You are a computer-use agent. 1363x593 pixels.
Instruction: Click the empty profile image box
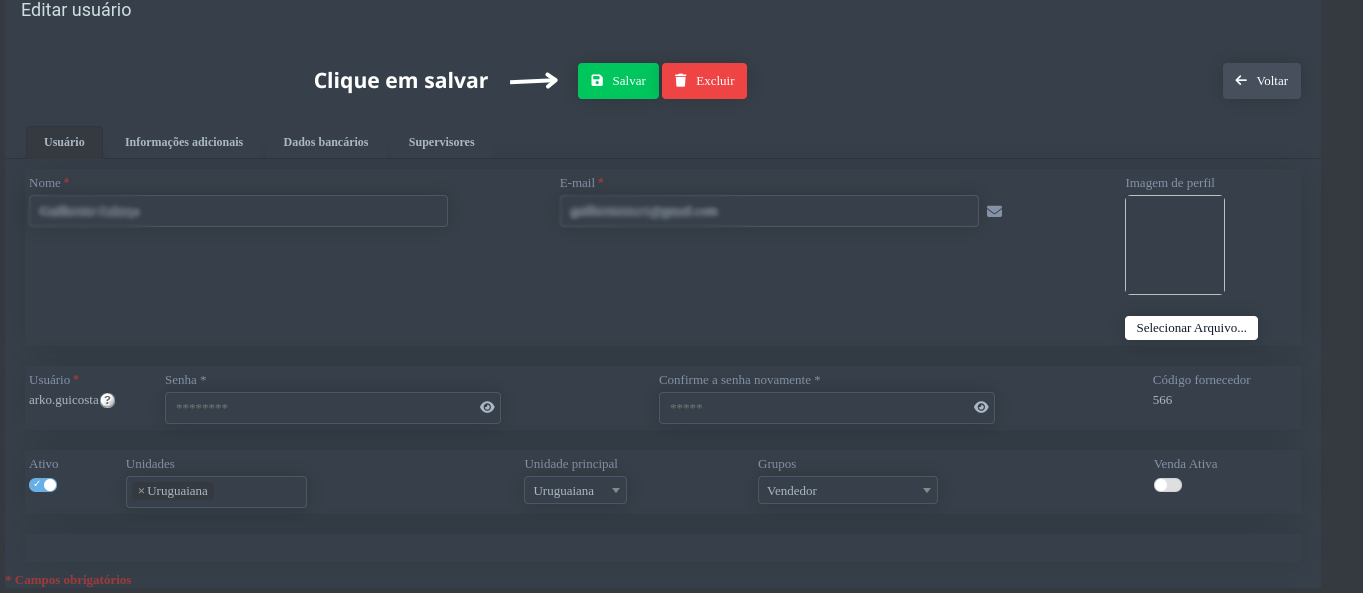tap(1174, 245)
